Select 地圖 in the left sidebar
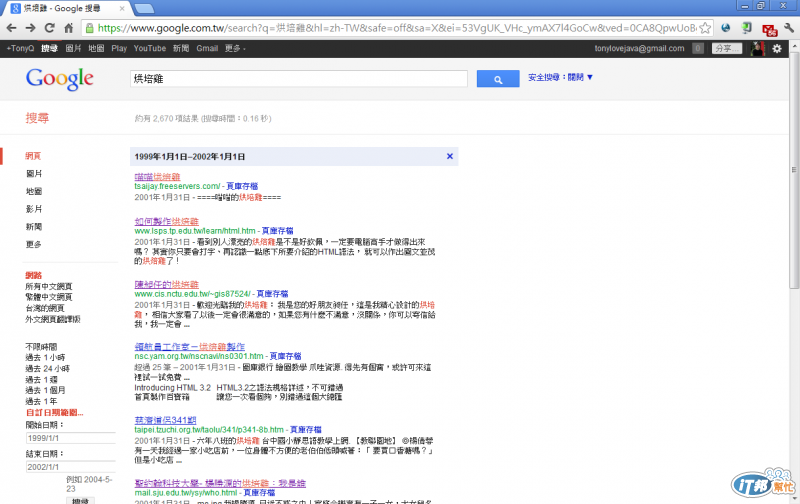Viewport: 800px width, 504px height. tap(34, 191)
